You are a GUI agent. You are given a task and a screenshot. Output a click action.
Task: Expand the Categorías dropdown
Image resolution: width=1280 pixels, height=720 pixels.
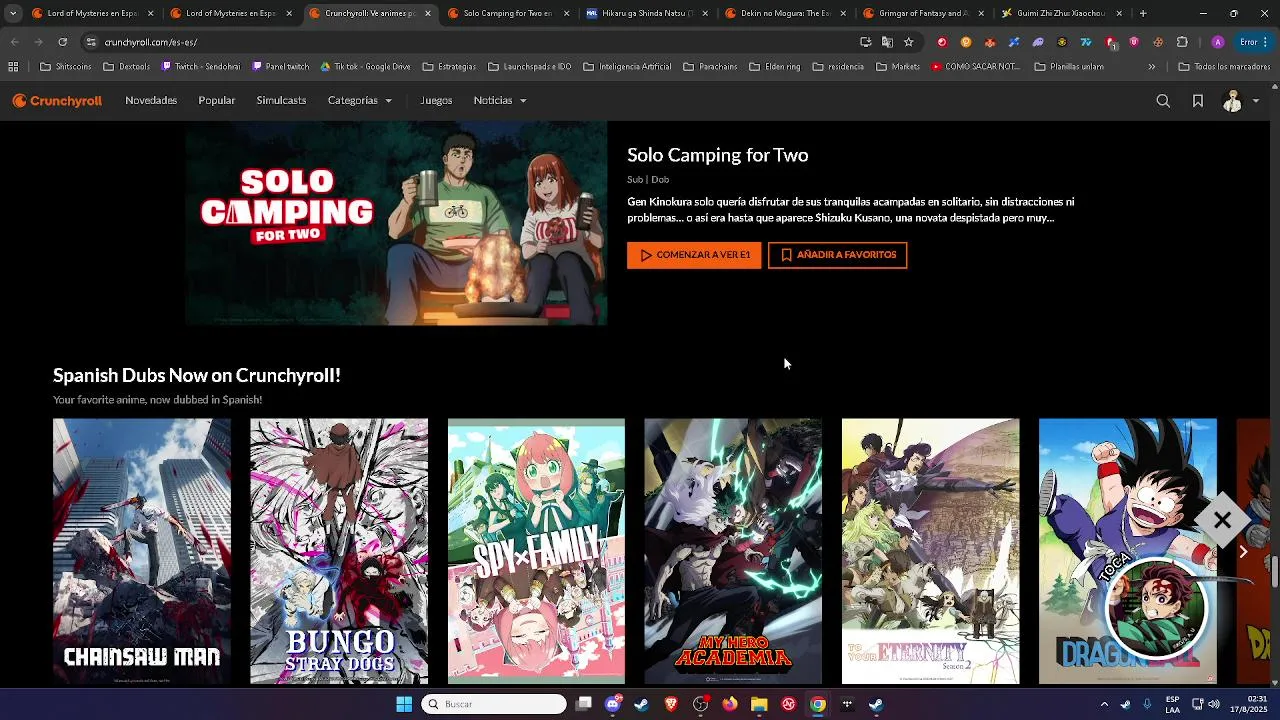(360, 100)
